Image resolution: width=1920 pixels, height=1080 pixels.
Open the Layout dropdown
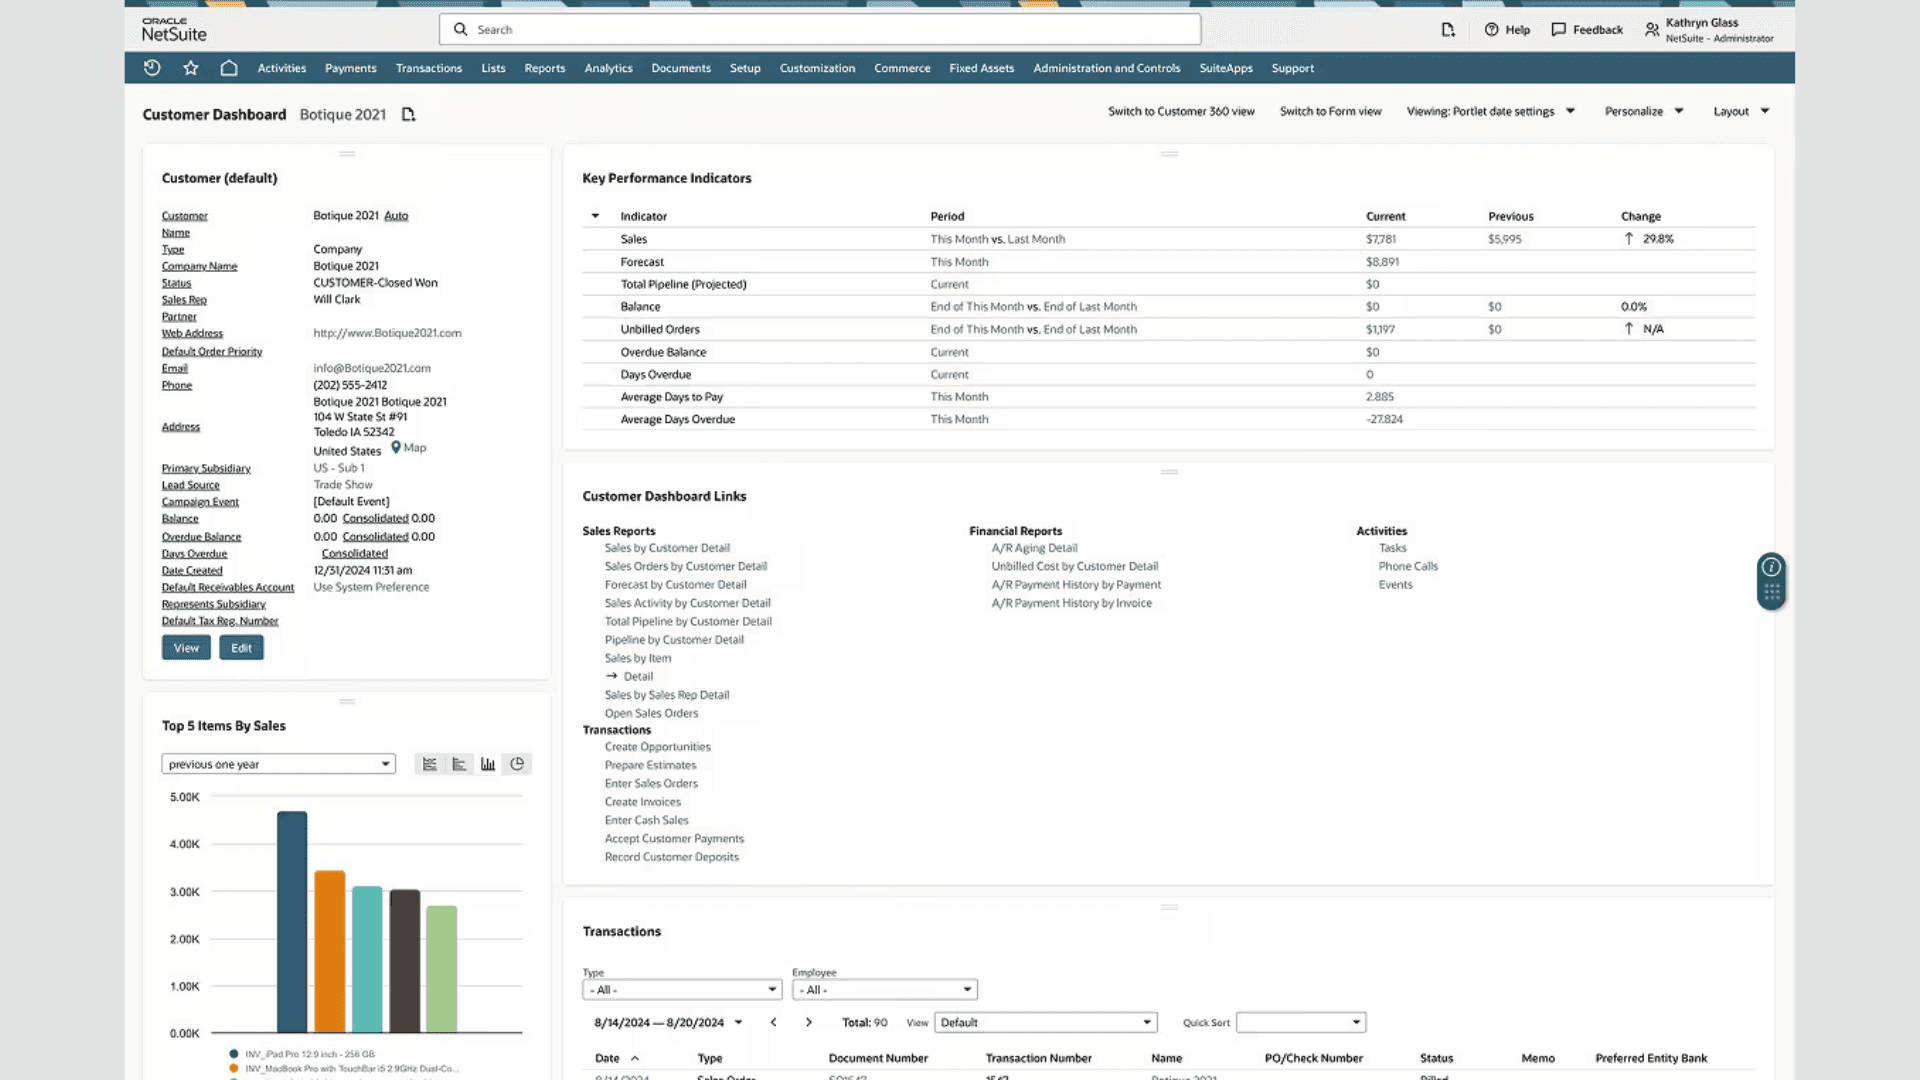(x=1741, y=111)
